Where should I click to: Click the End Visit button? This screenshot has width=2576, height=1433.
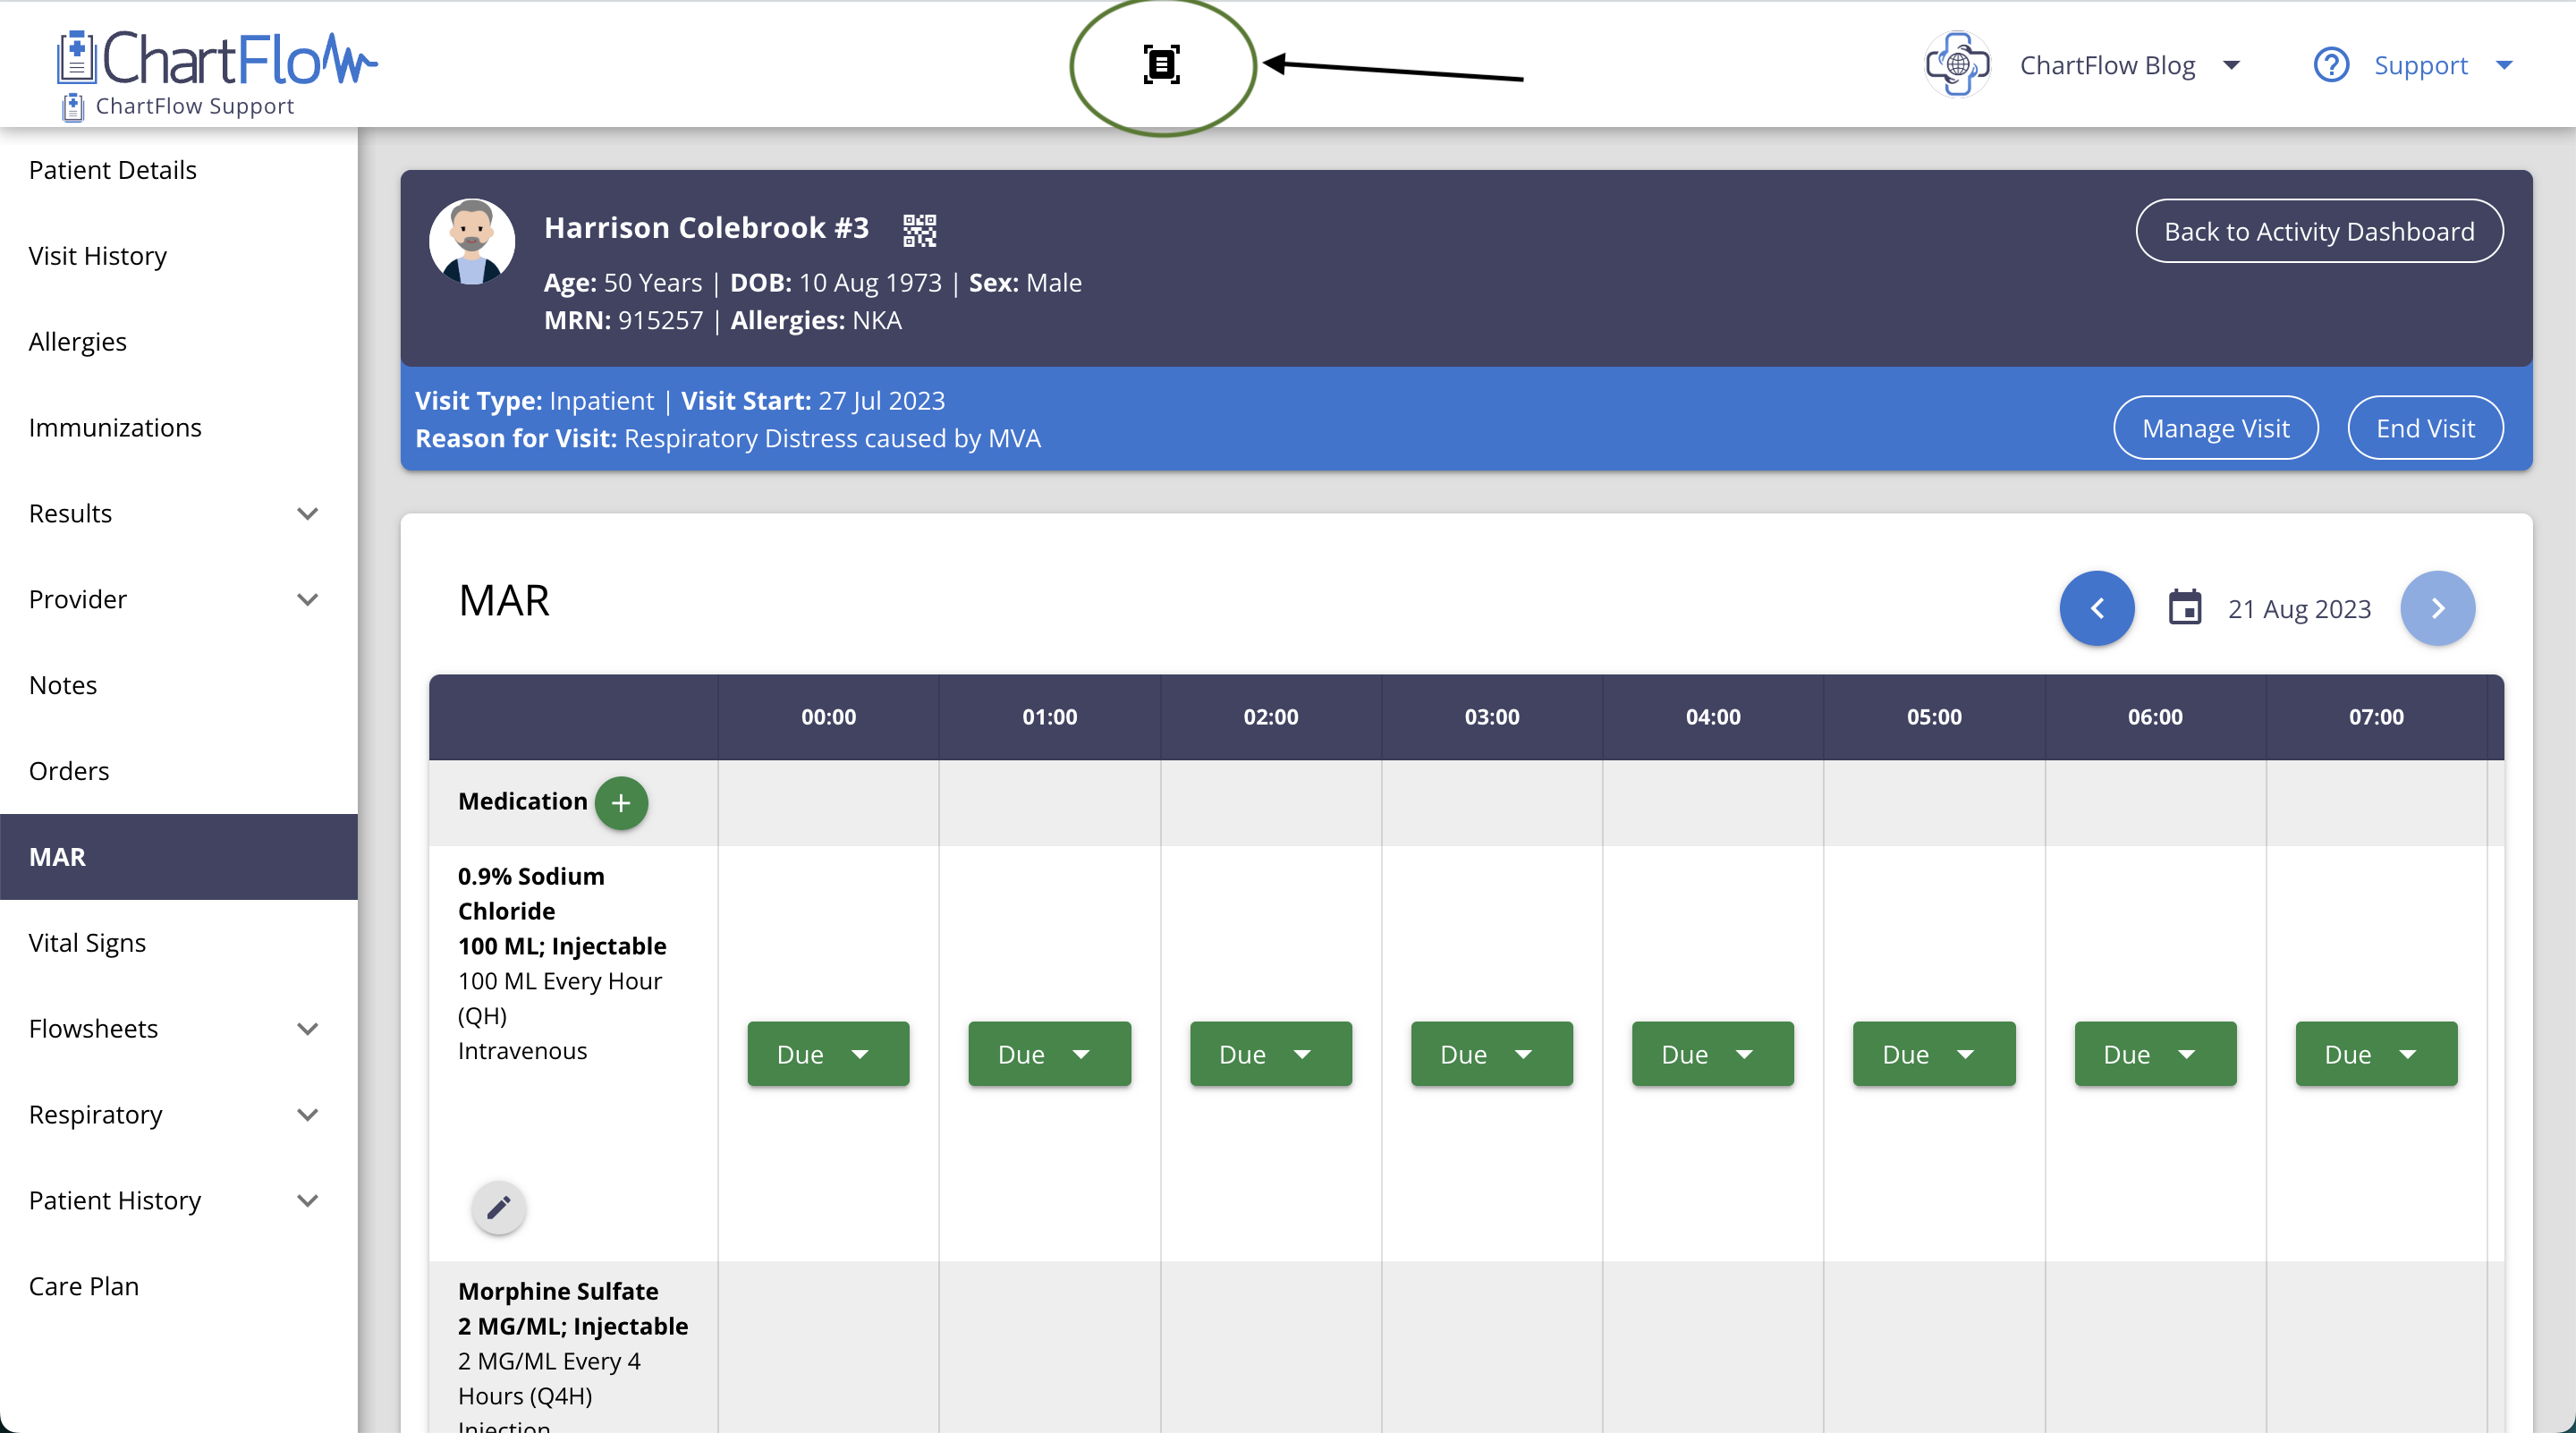coord(2424,428)
